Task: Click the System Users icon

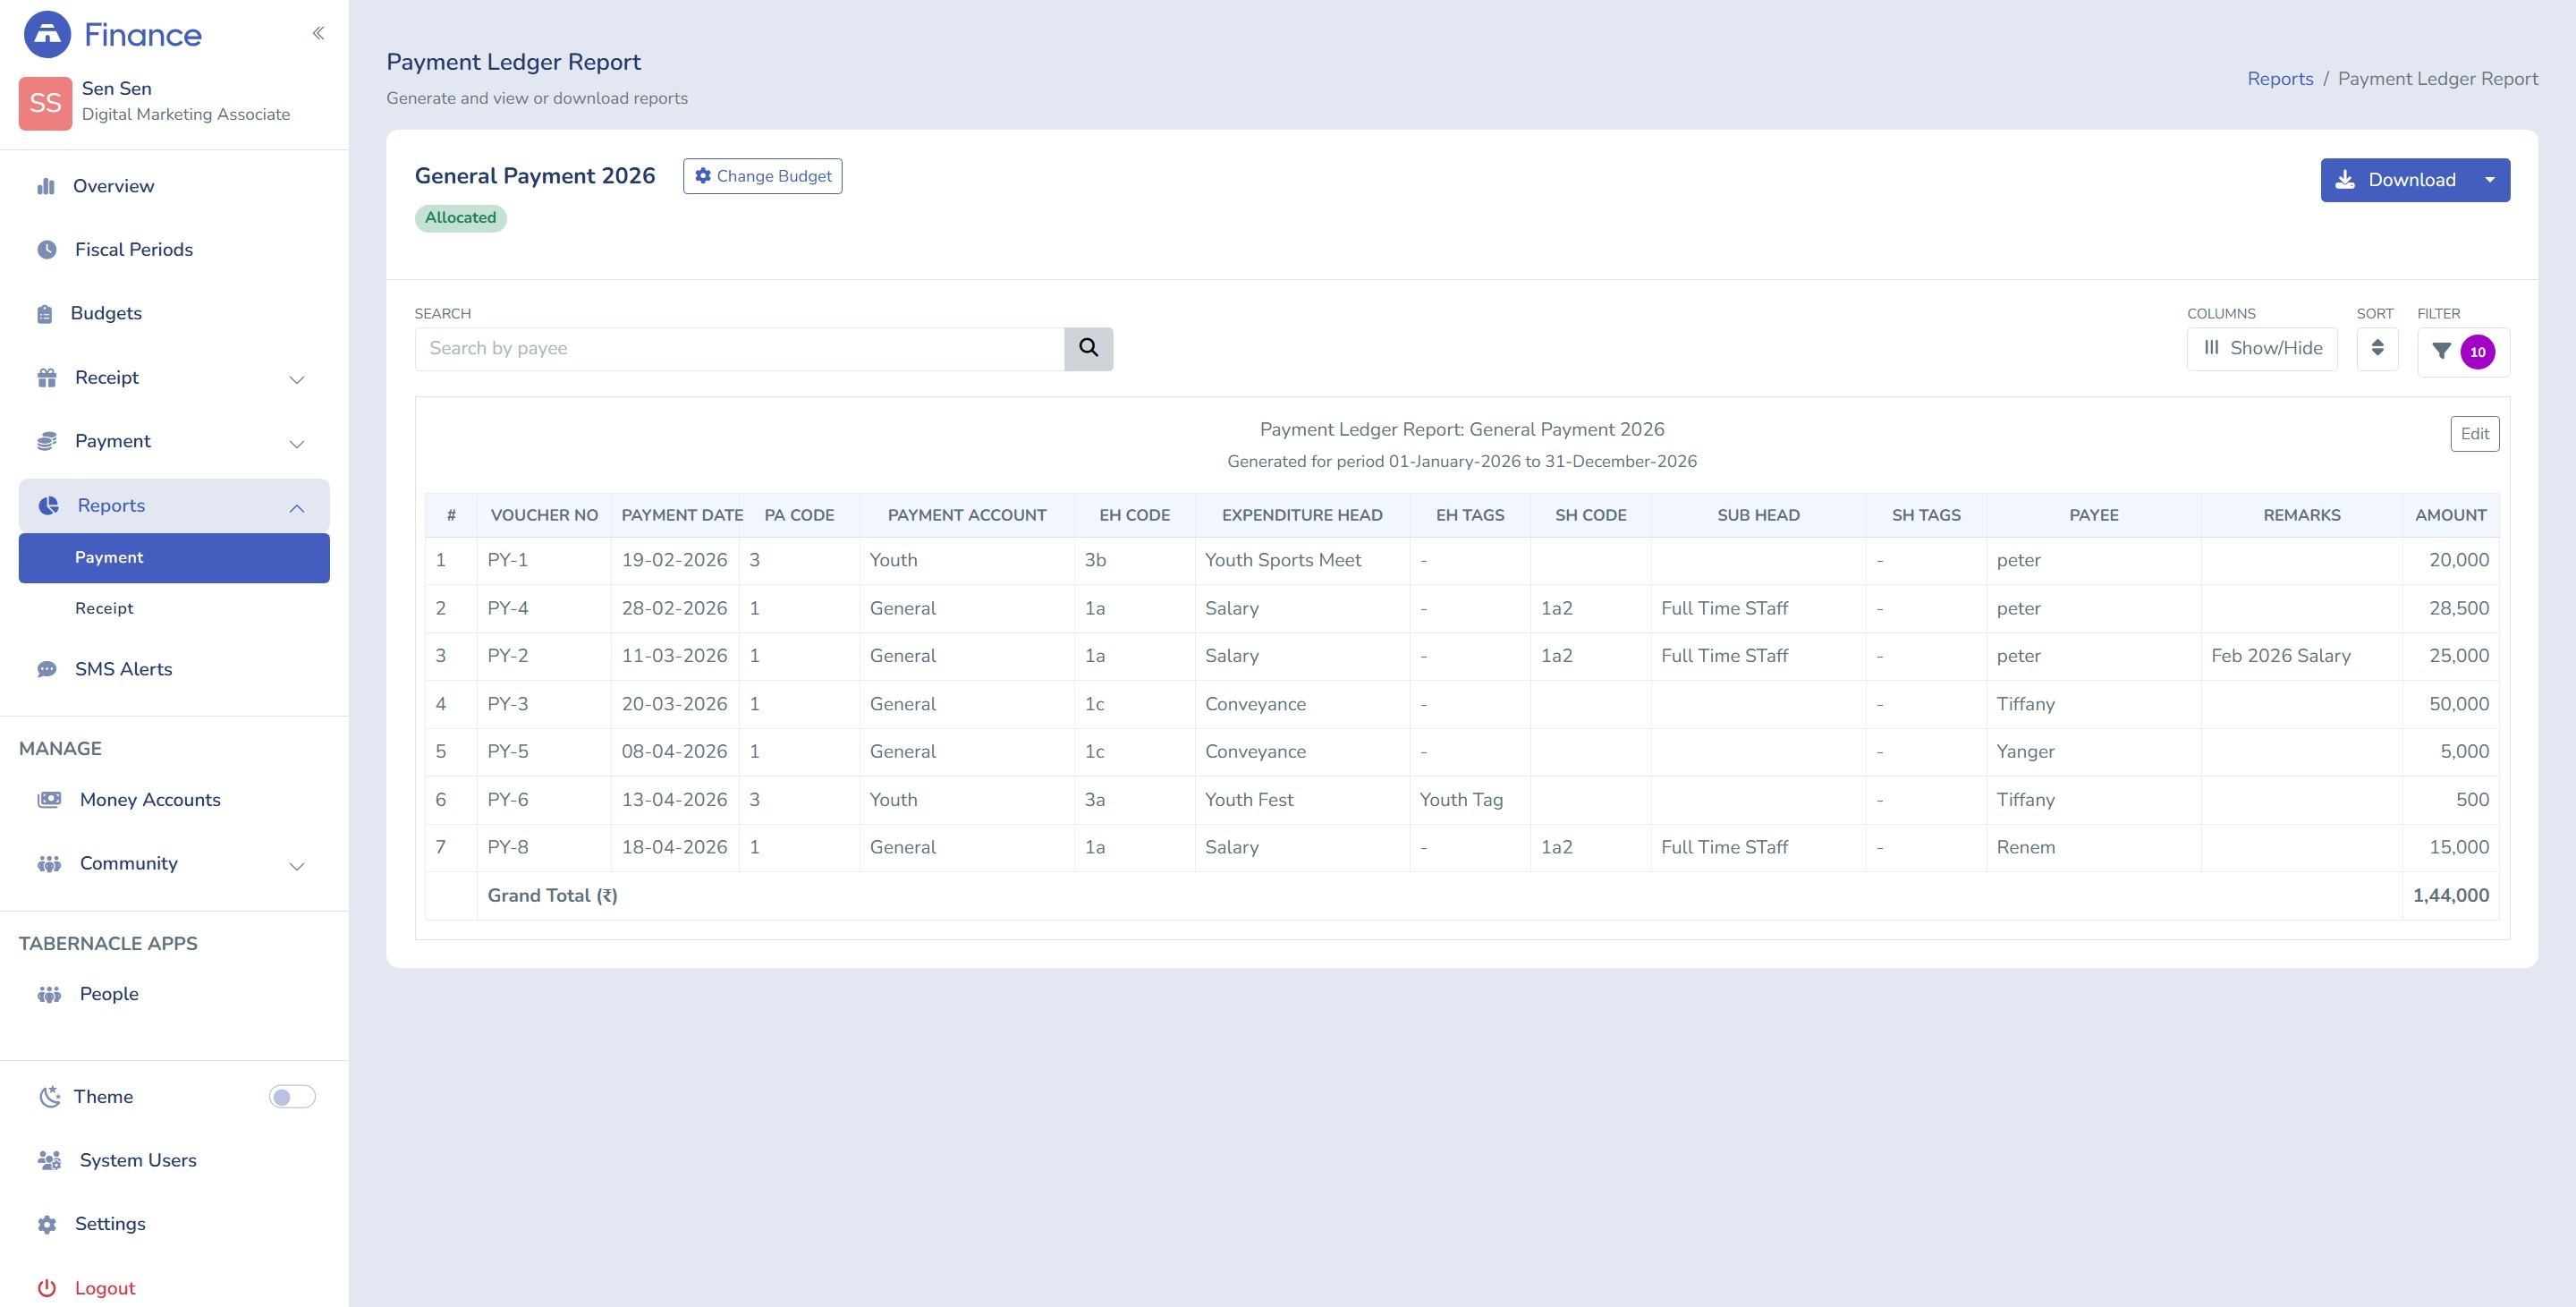Action: pos(49,1161)
